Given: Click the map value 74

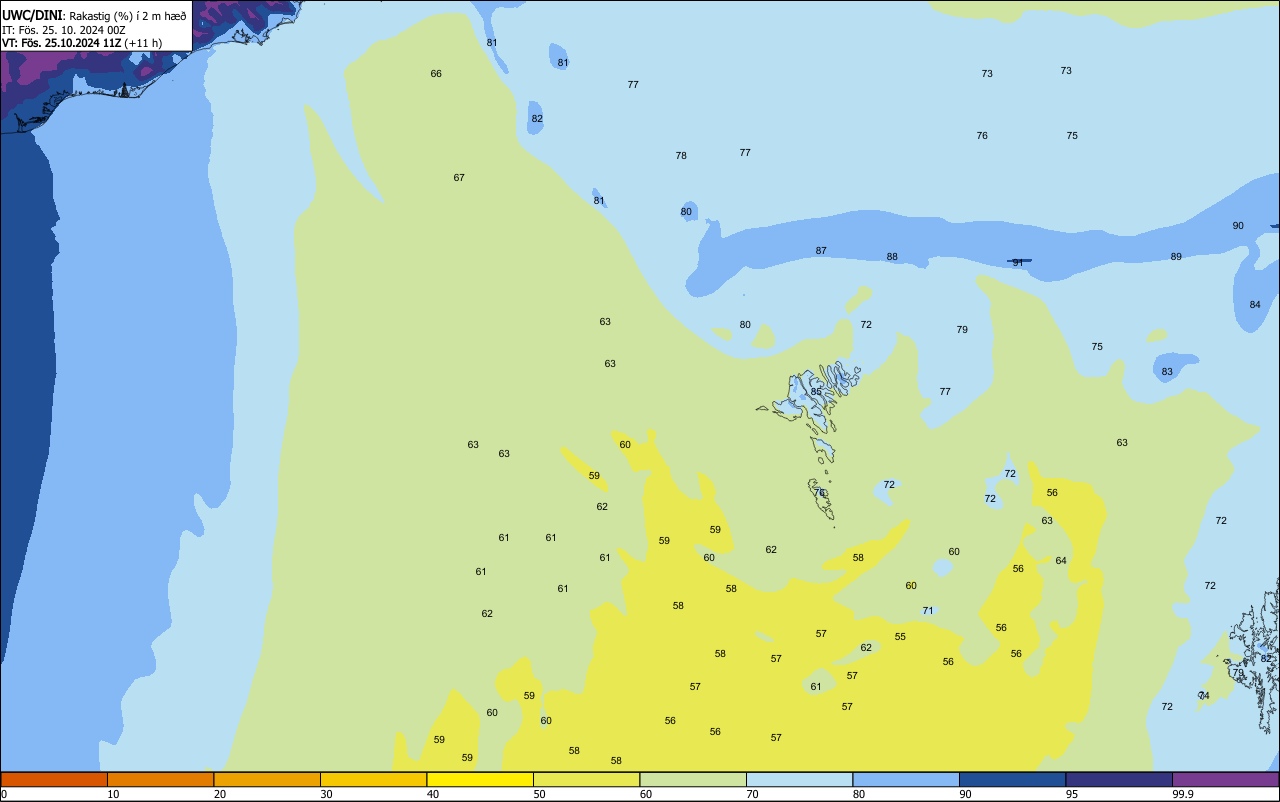Looking at the screenshot, I should [x=1204, y=696].
